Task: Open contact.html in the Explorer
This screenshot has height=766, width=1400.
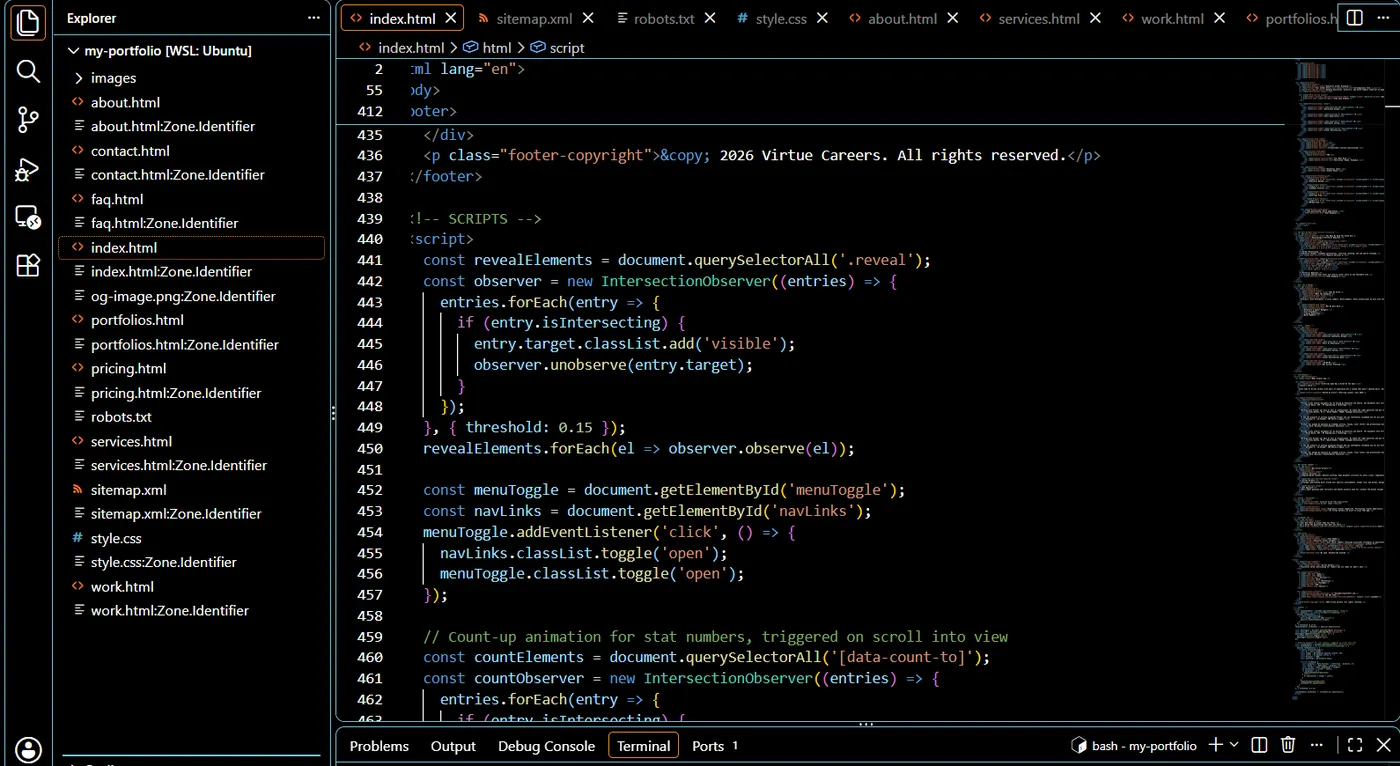Action: 130,151
